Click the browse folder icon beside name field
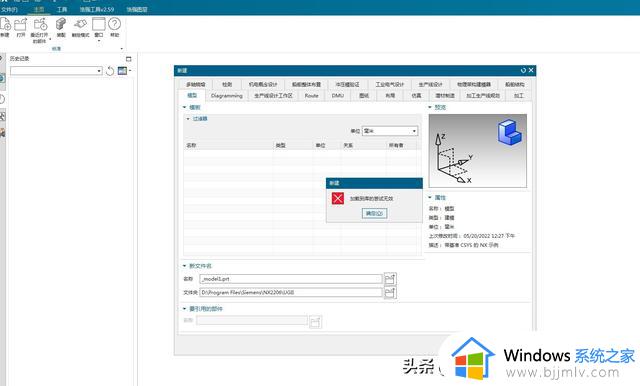 pos(390,279)
